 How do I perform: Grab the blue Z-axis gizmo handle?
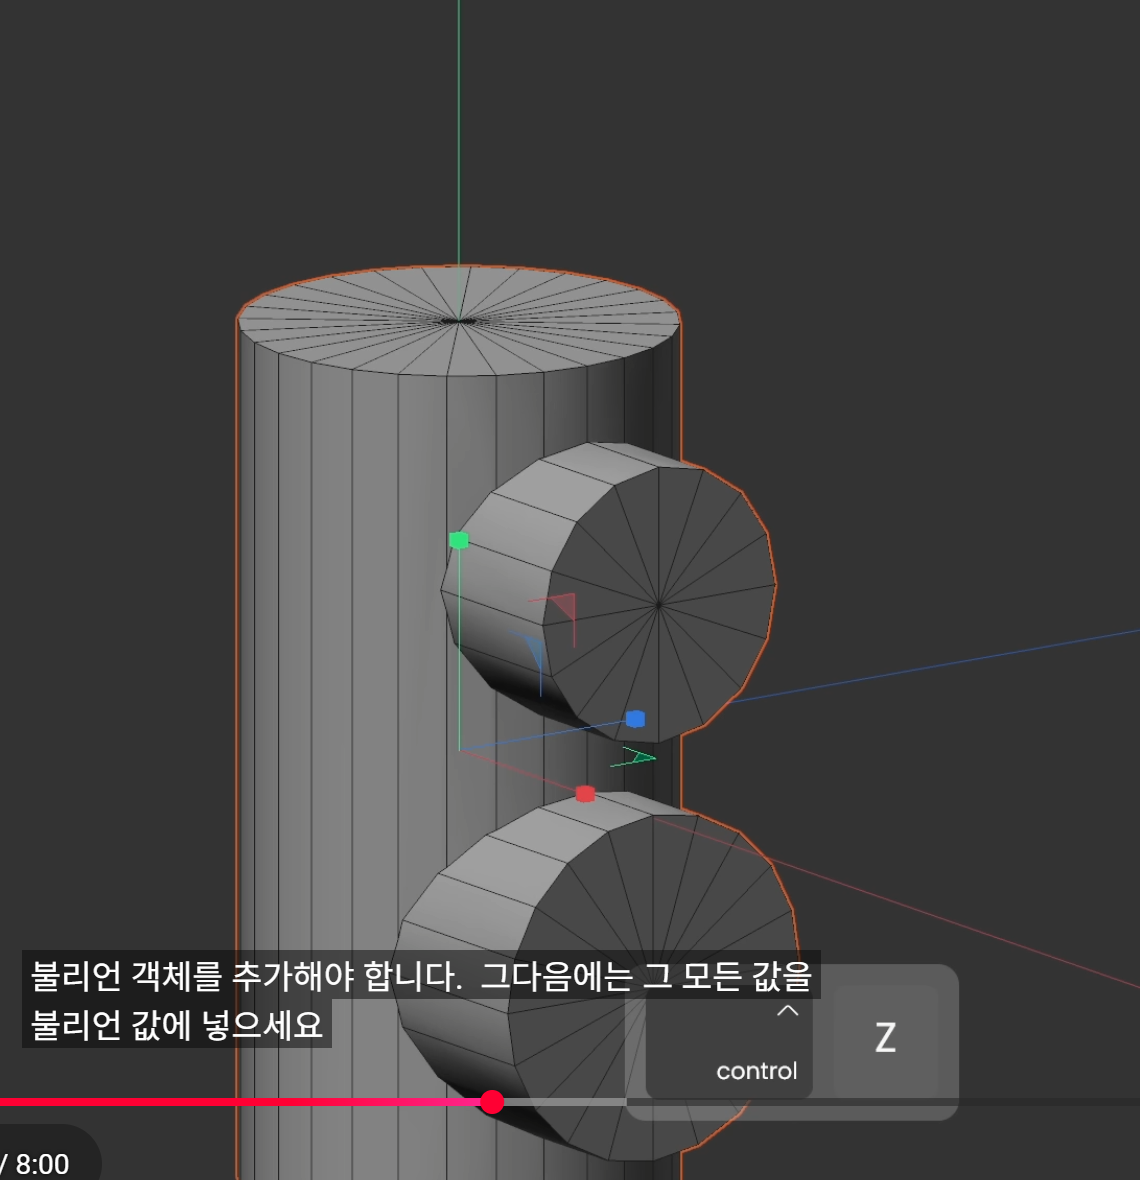(635, 719)
